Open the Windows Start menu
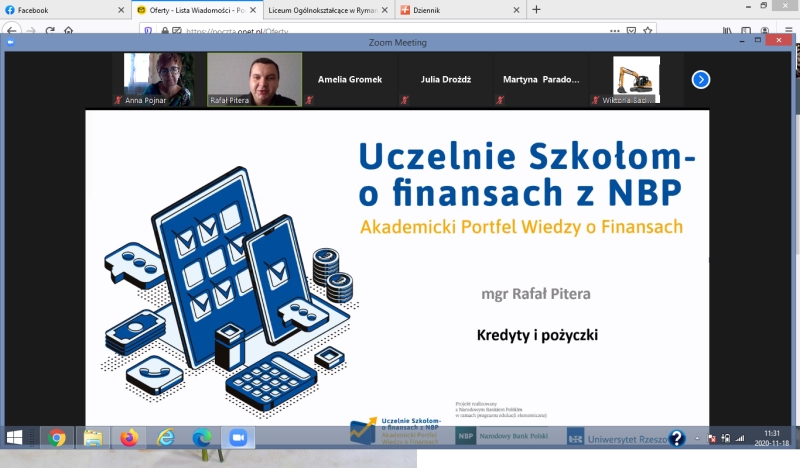Image resolution: width=800 pixels, height=468 pixels. (15, 438)
